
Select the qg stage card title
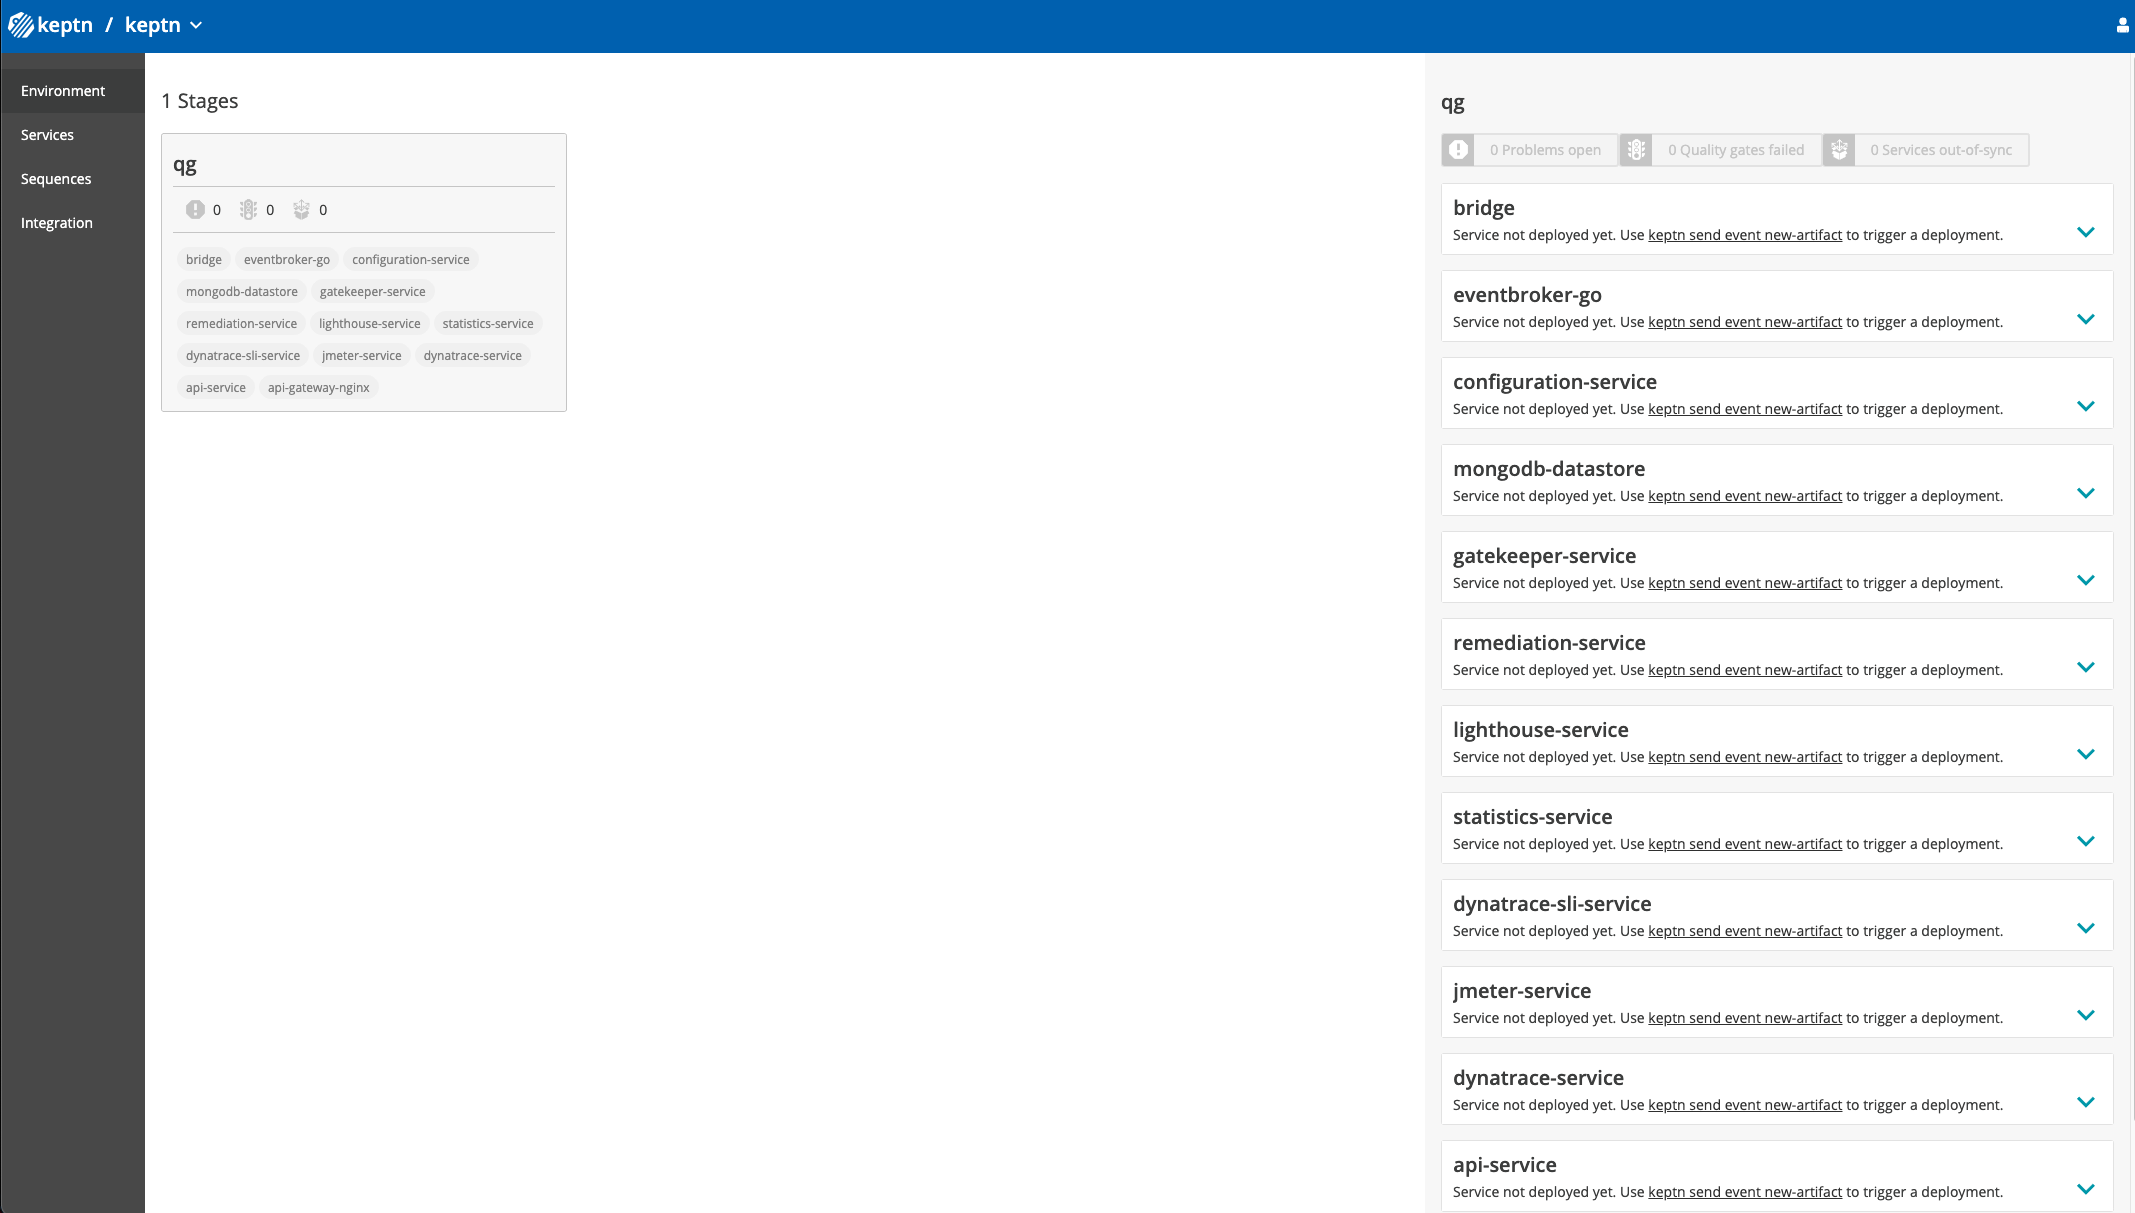tap(185, 165)
